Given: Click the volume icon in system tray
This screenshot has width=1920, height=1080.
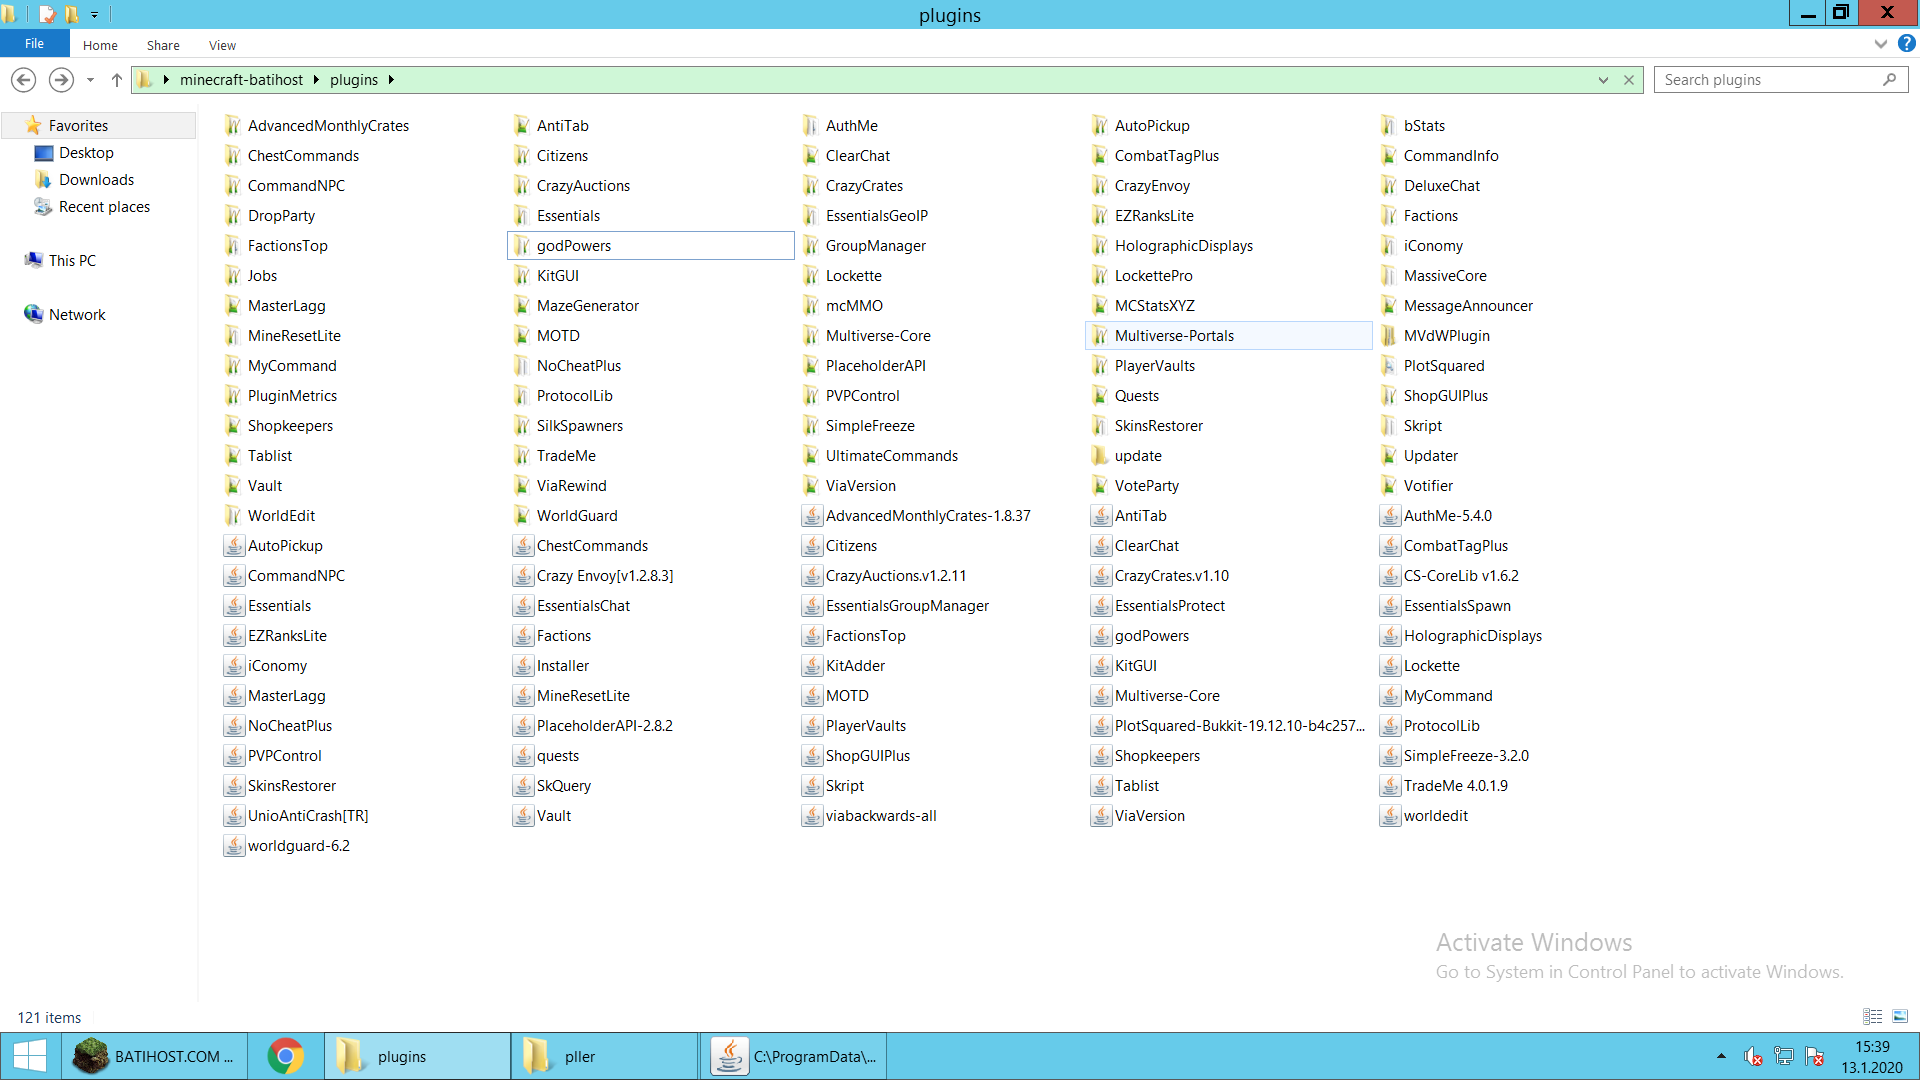Looking at the screenshot, I should click(1753, 1056).
